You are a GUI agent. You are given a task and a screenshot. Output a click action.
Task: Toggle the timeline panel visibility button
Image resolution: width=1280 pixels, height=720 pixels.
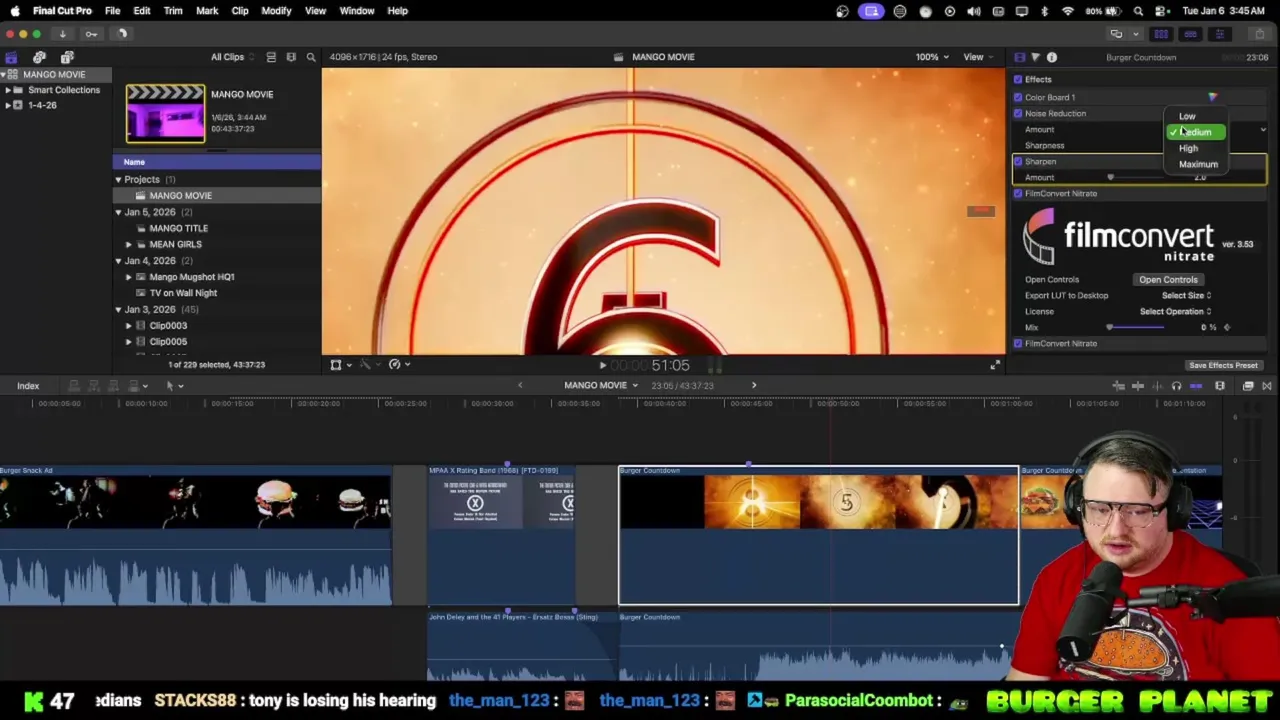[x=1190, y=34]
